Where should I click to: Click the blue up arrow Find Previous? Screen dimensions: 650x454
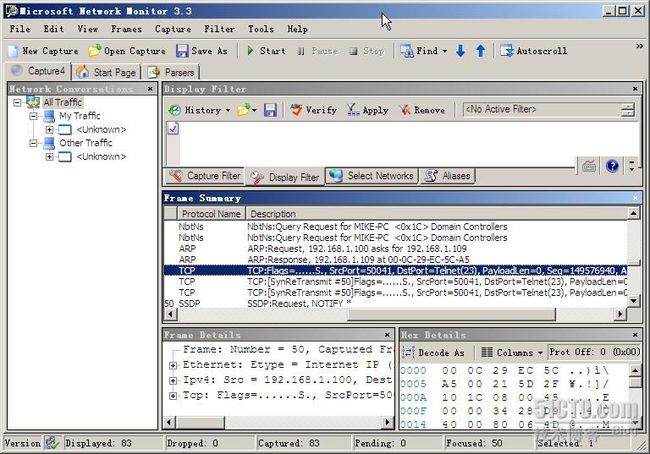480,51
